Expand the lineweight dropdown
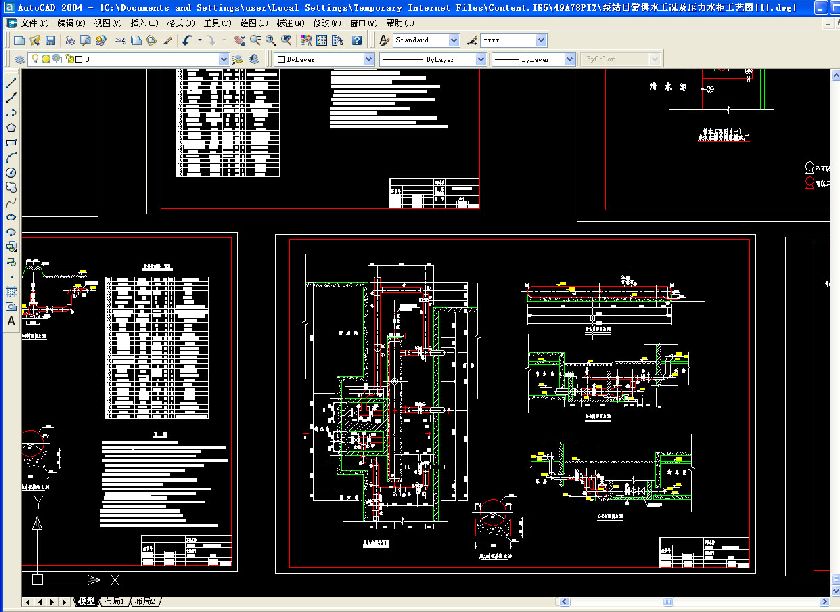Viewport: 840px width, 612px height. coord(570,59)
